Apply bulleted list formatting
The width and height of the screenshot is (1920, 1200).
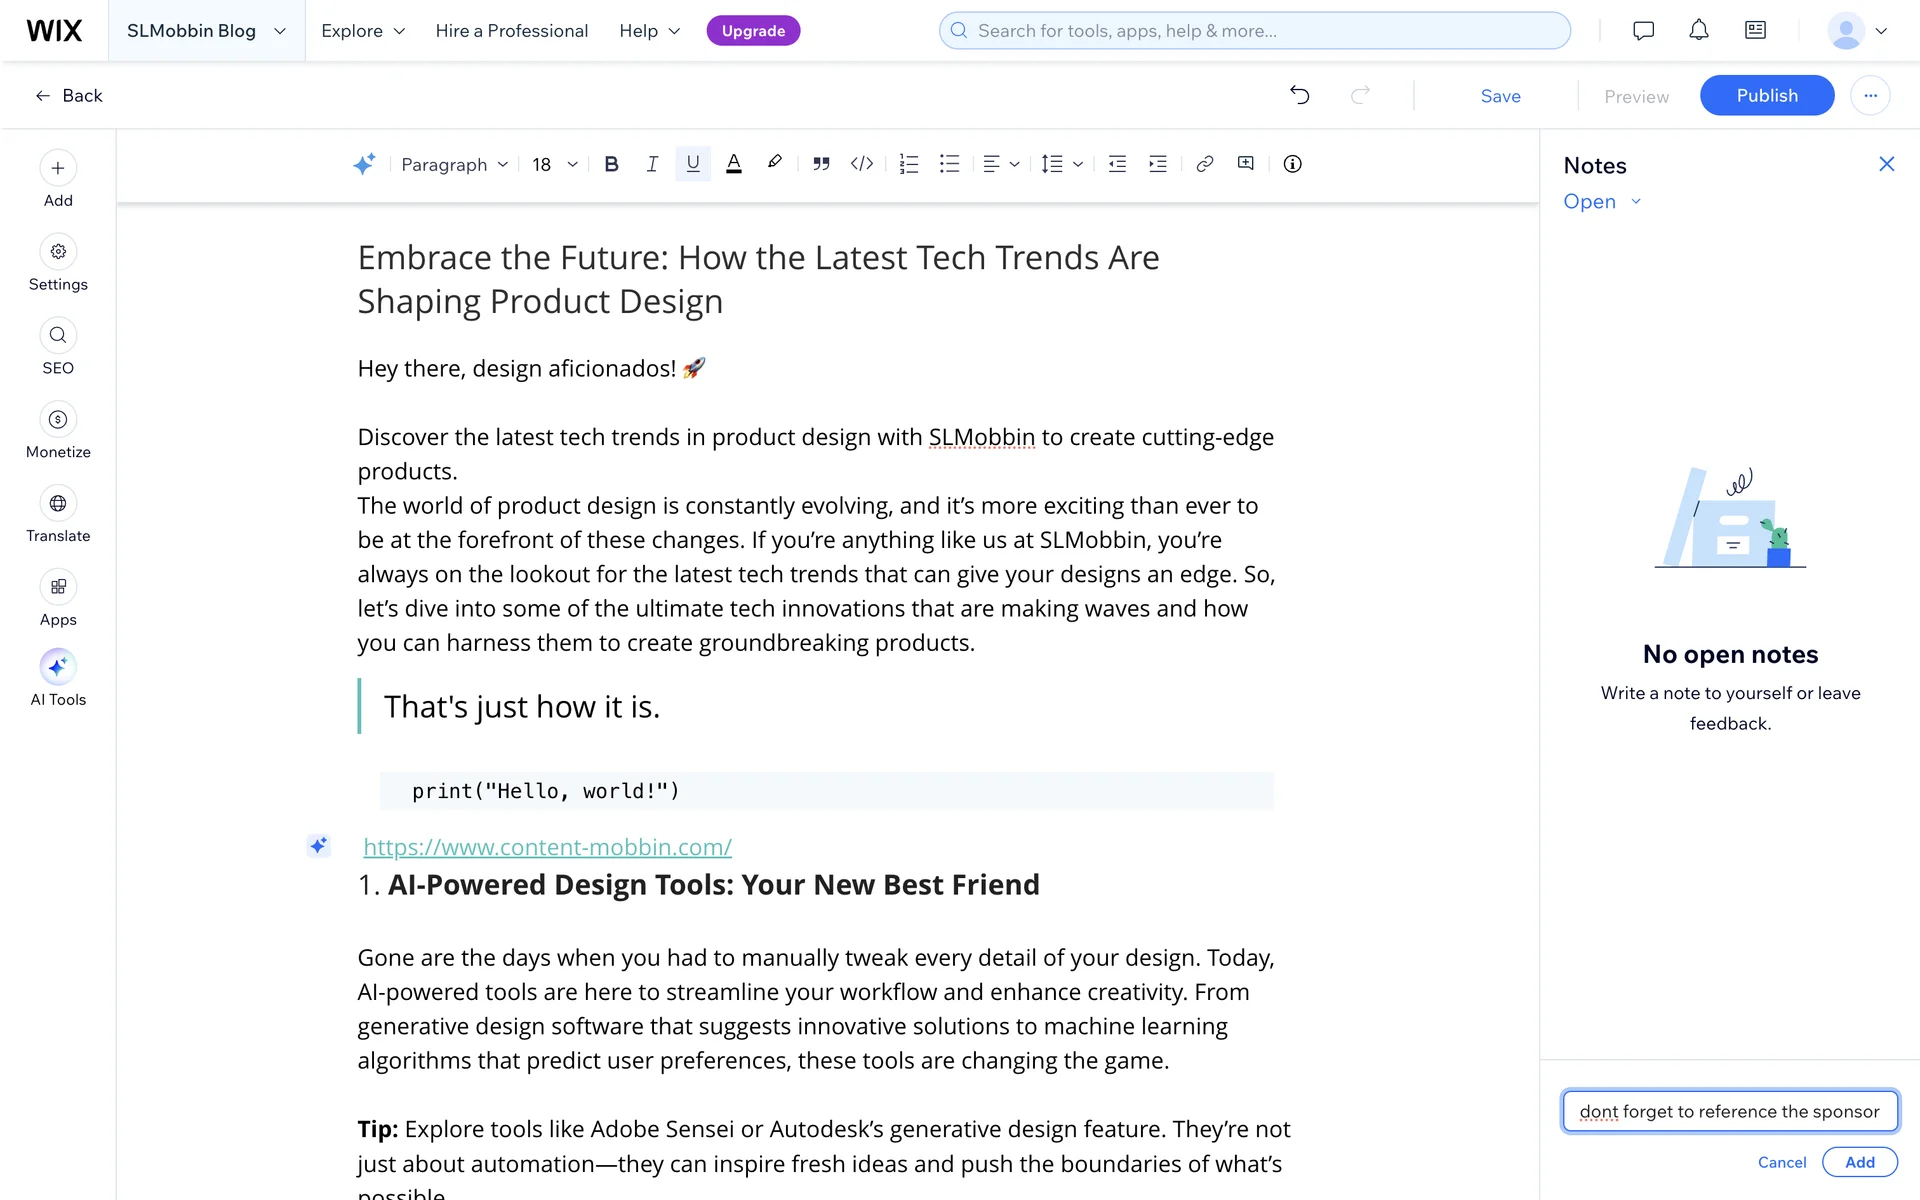click(949, 164)
